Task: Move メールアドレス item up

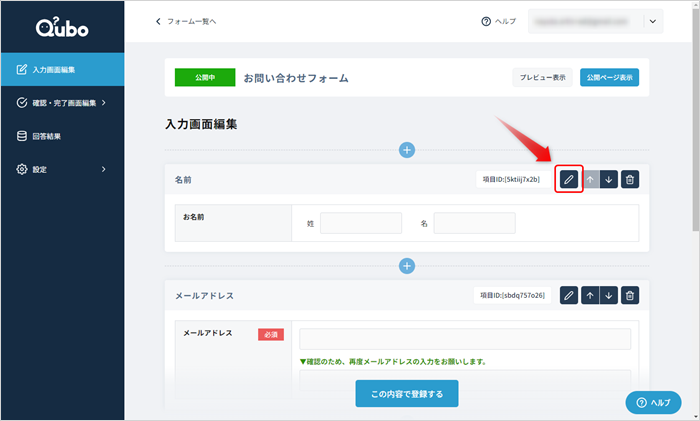Action: coord(590,295)
